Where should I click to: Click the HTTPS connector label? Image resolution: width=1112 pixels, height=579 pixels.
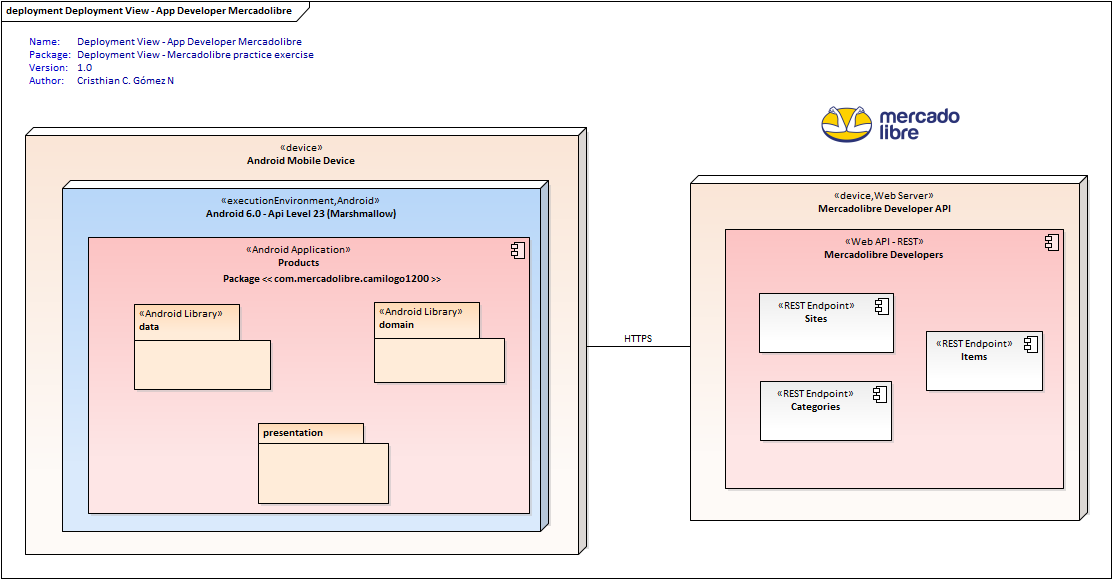[x=638, y=338]
